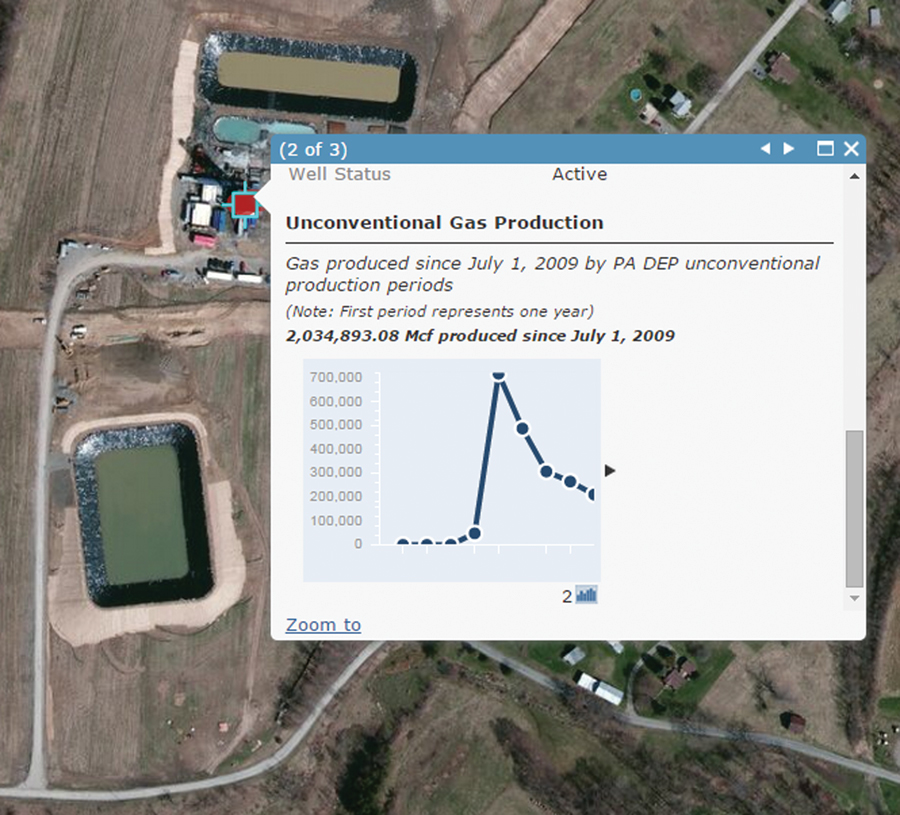
Task: Close the well information popup
Action: click(x=851, y=148)
